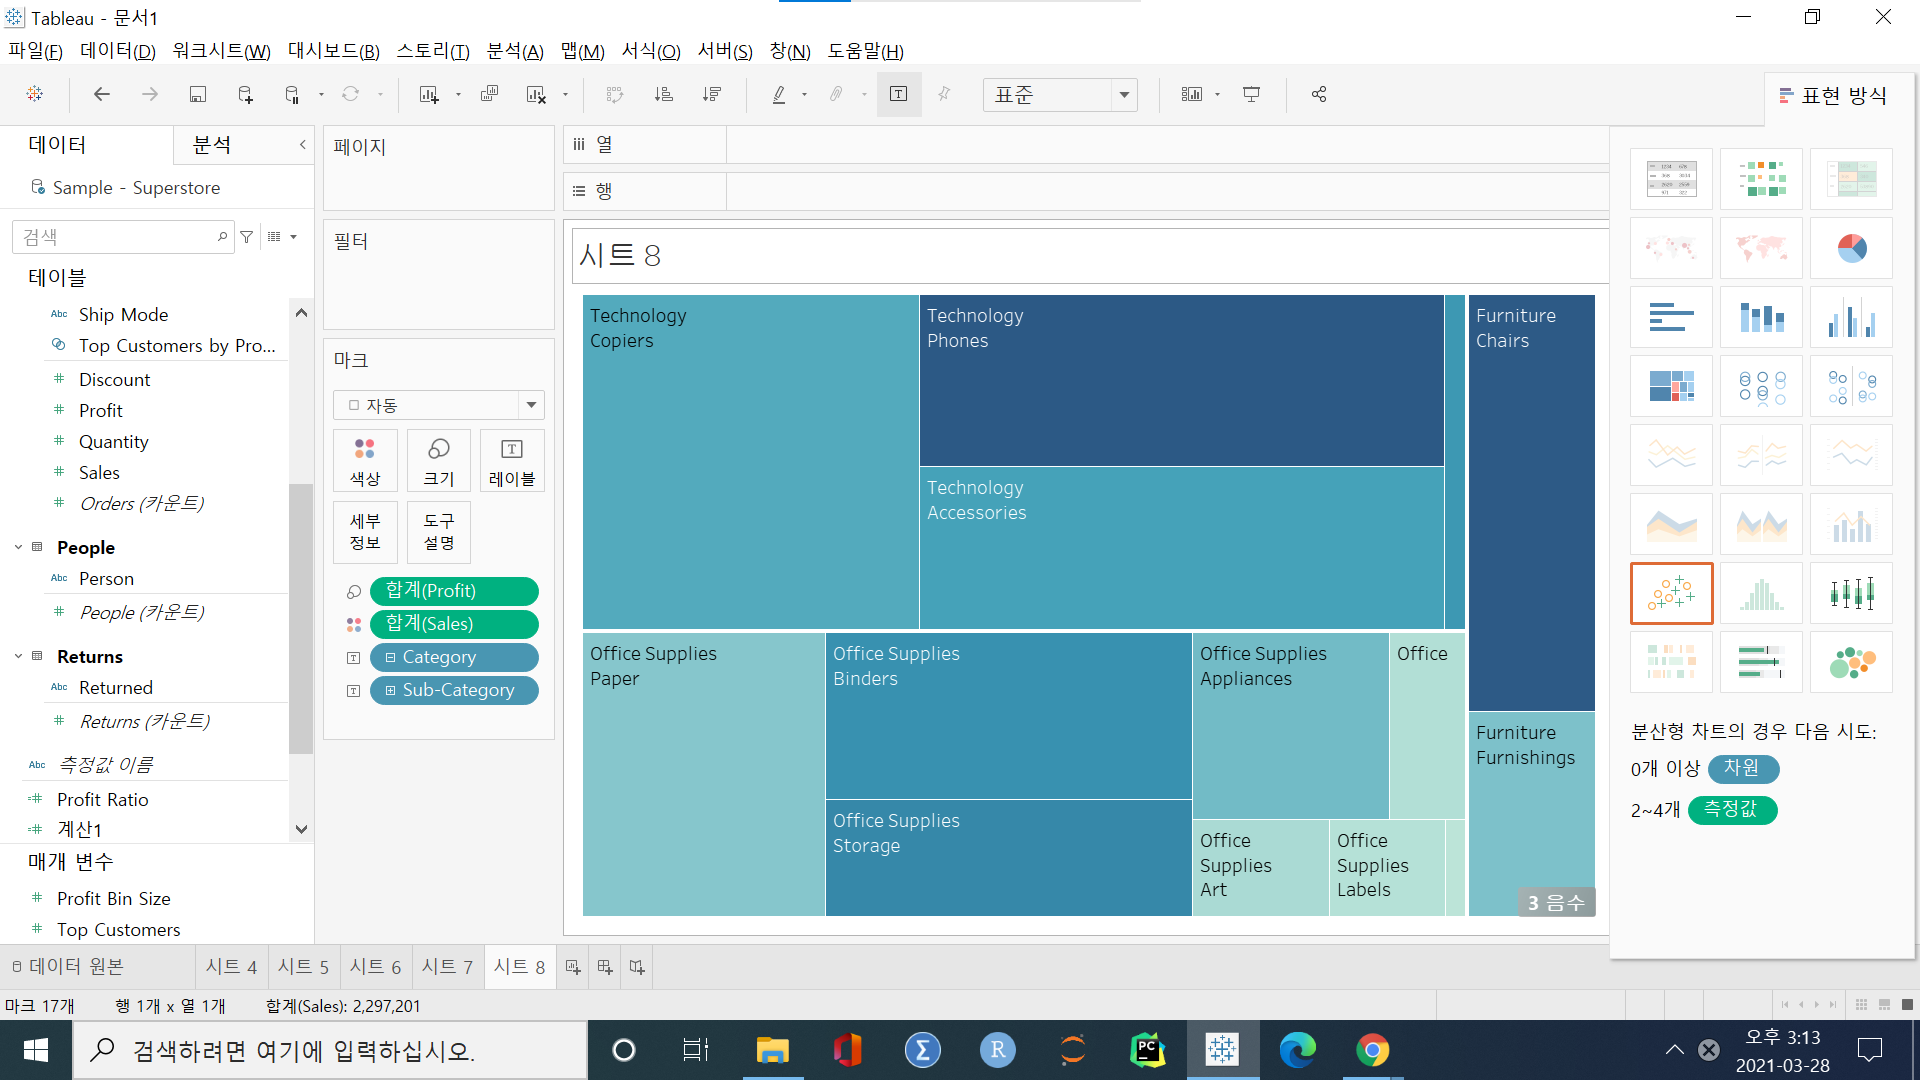Click the Sort ascending icon
1920x1080 pixels.
coord(663,94)
